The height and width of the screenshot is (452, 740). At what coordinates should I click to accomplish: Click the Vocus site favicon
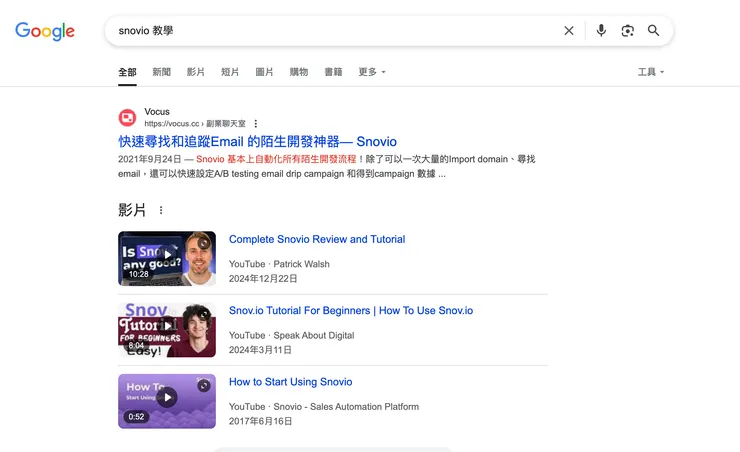127,117
